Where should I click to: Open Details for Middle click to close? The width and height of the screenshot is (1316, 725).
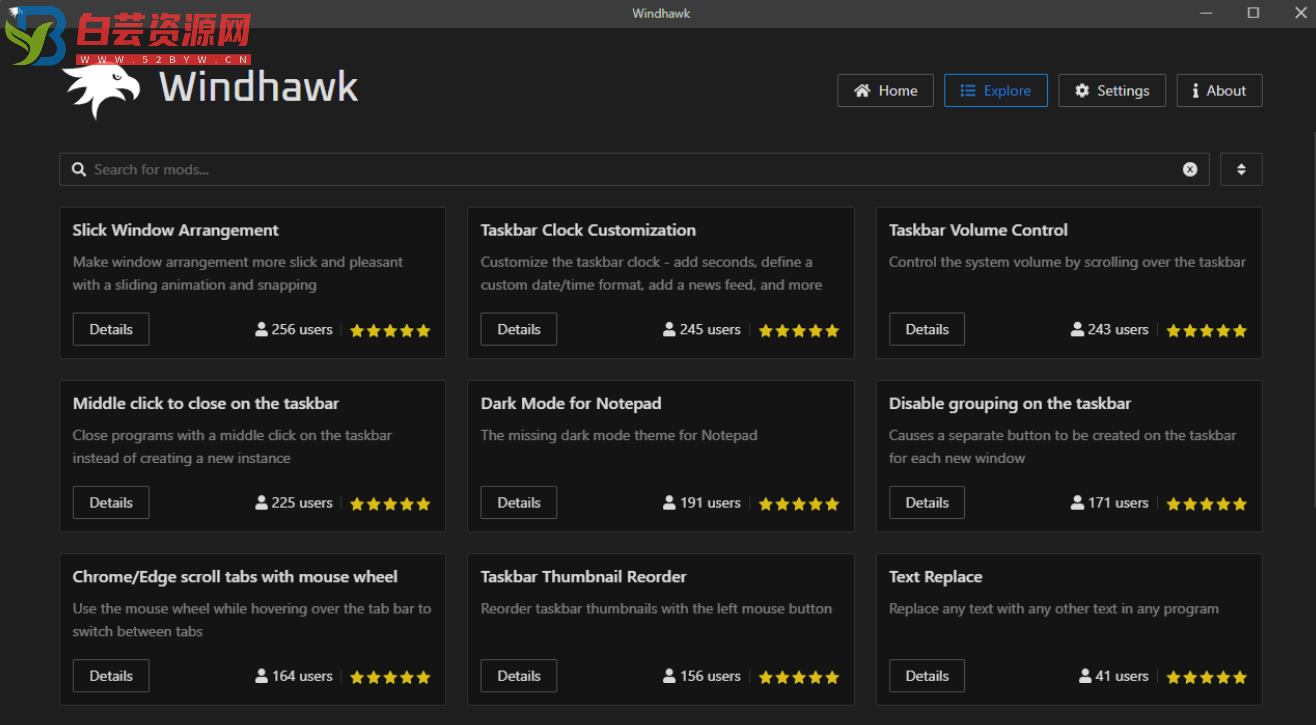pos(111,502)
